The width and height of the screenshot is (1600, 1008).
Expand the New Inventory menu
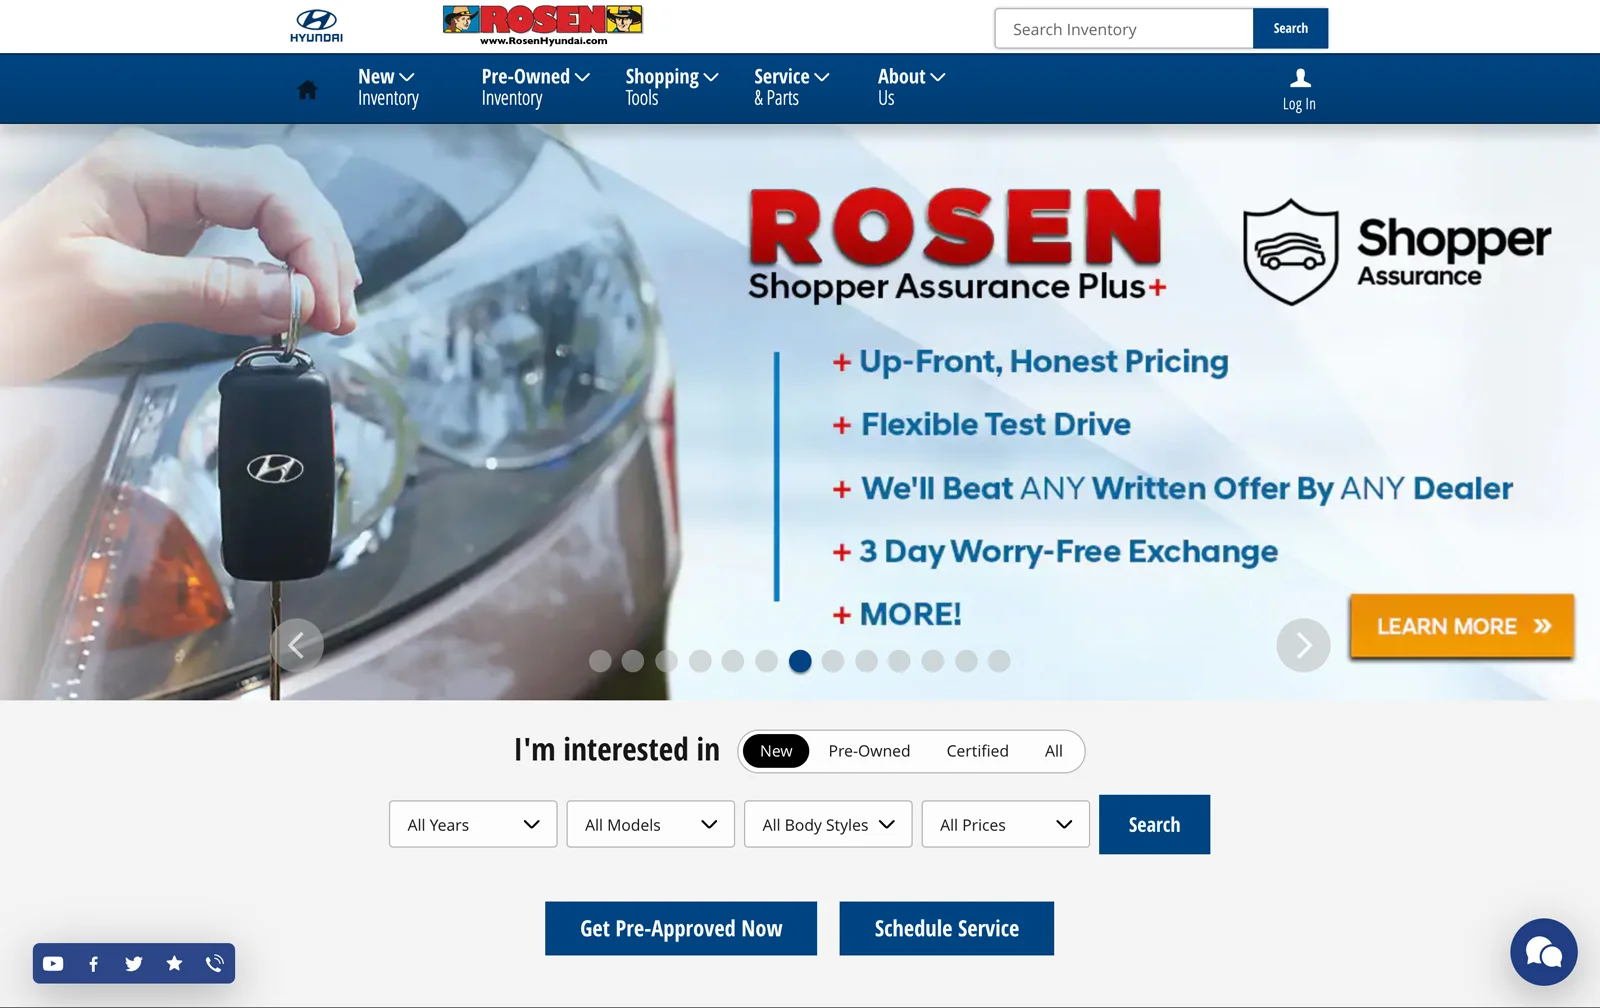click(388, 88)
